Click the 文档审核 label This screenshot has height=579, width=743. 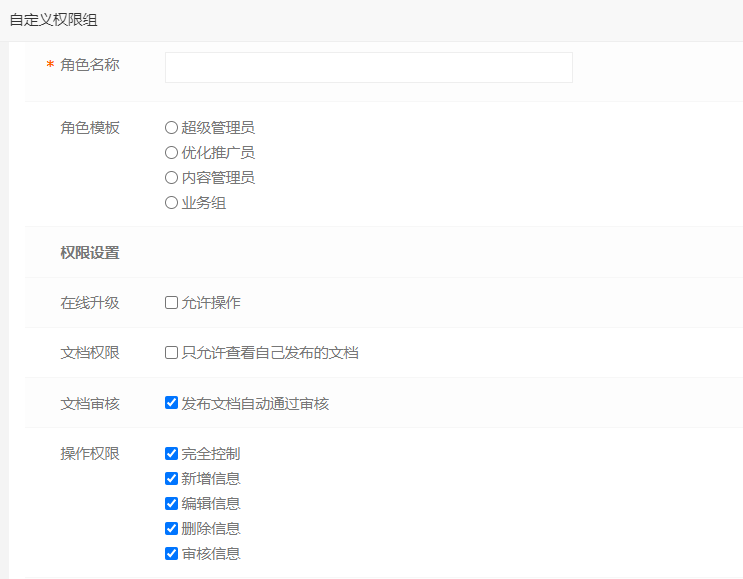click(90, 404)
